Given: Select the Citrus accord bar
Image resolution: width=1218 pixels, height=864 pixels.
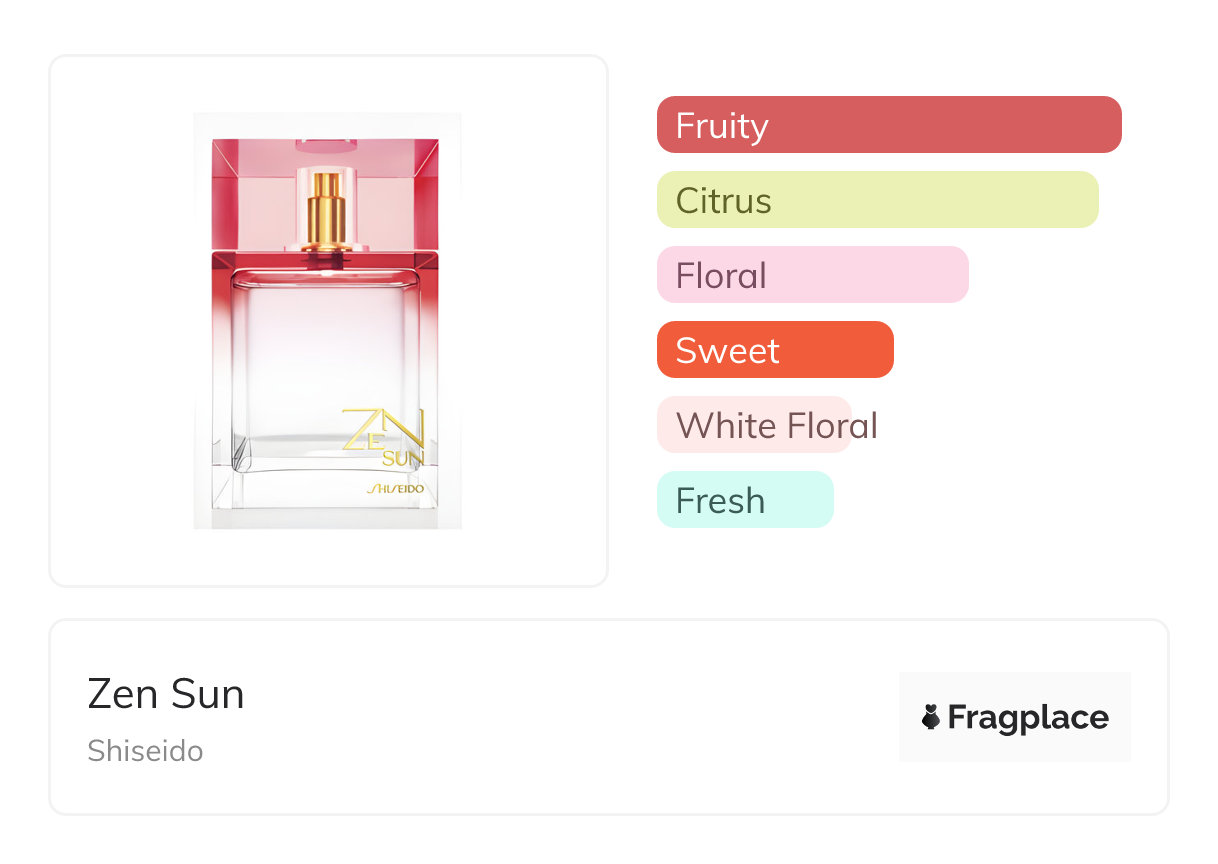Looking at the screenshot, I should (877, 200).
